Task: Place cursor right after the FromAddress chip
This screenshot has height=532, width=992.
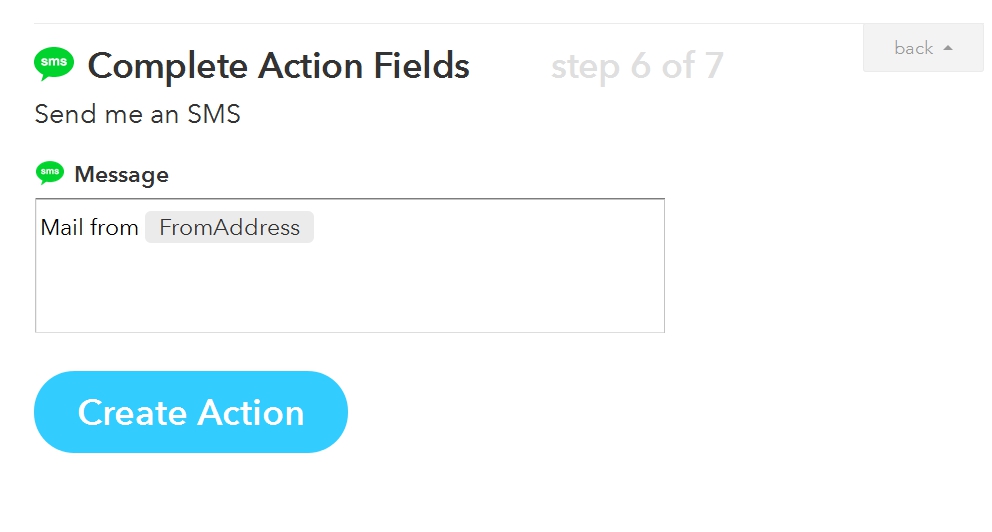Action: point(318,227)
